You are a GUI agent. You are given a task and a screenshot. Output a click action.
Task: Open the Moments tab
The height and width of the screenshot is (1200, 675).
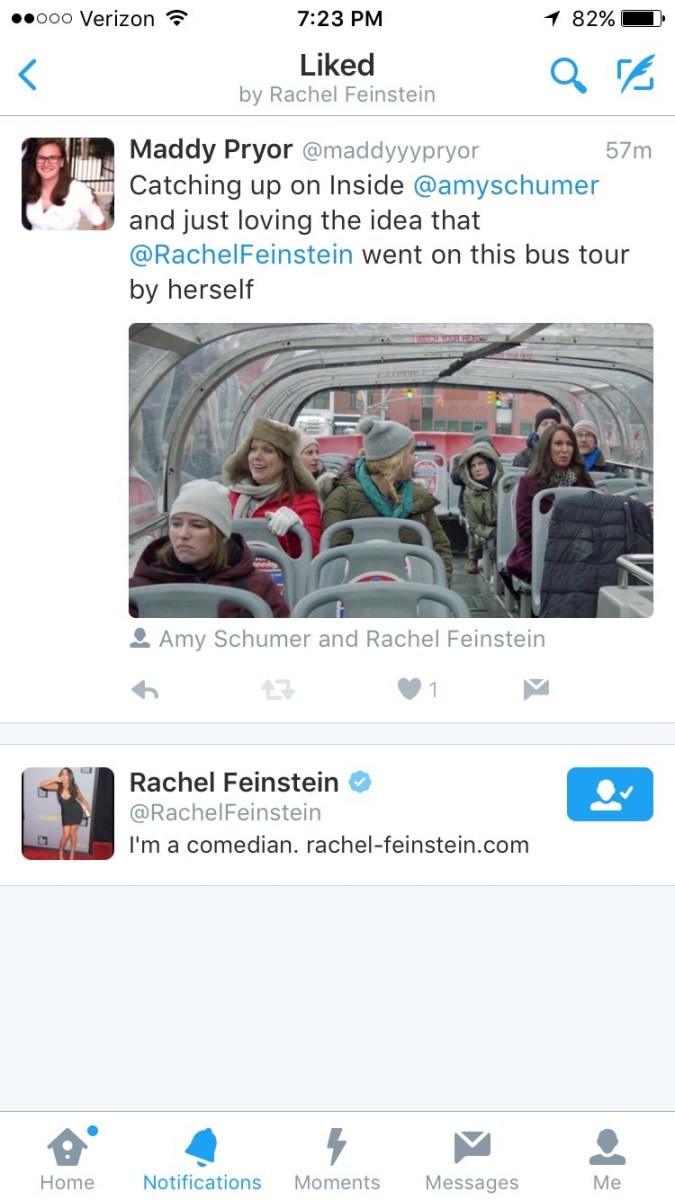click(x=337, y=1160)
